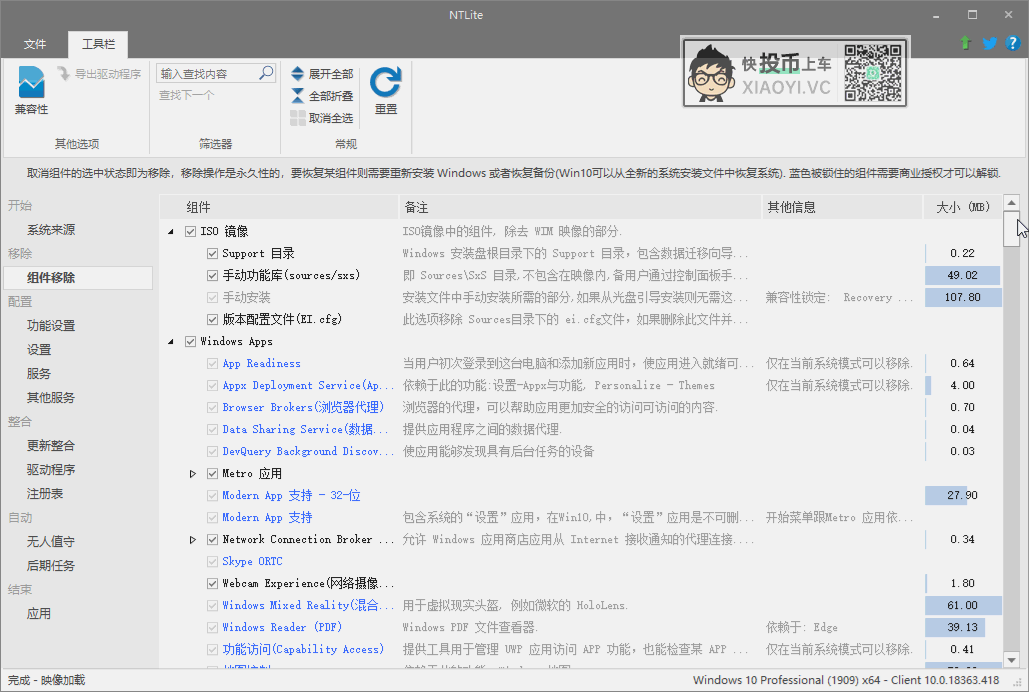1029x692 pixels.
Task: Expand Network Connection Broker node
Action: (193, 540)
